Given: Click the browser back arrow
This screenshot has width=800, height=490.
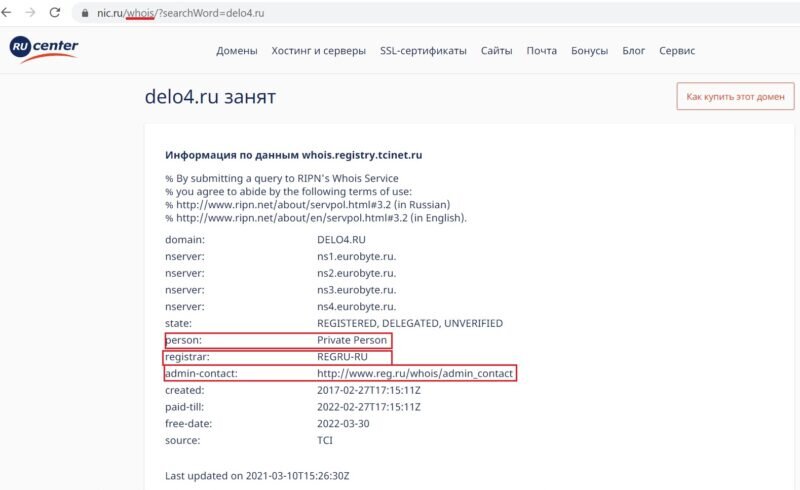Looking at the screenshot, I should click(x=7, y=12).
